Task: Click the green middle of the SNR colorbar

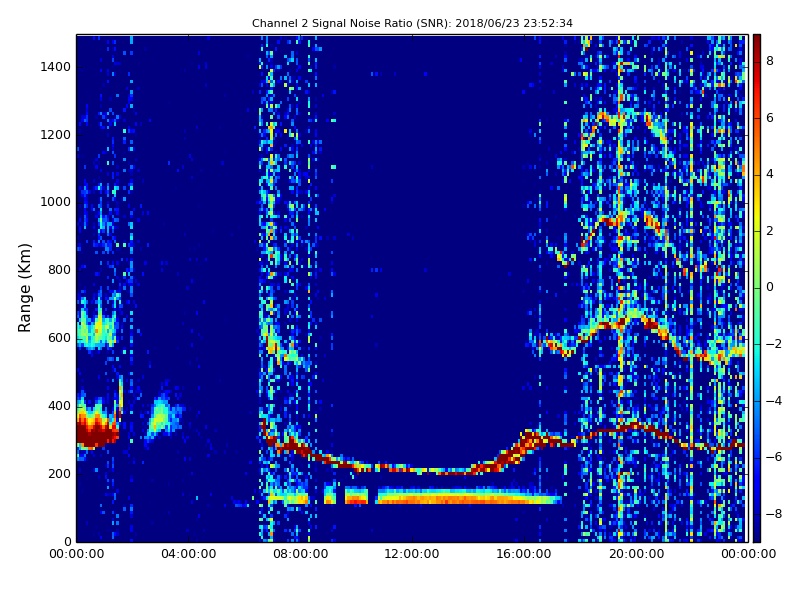Action: (x=757, y=288)
